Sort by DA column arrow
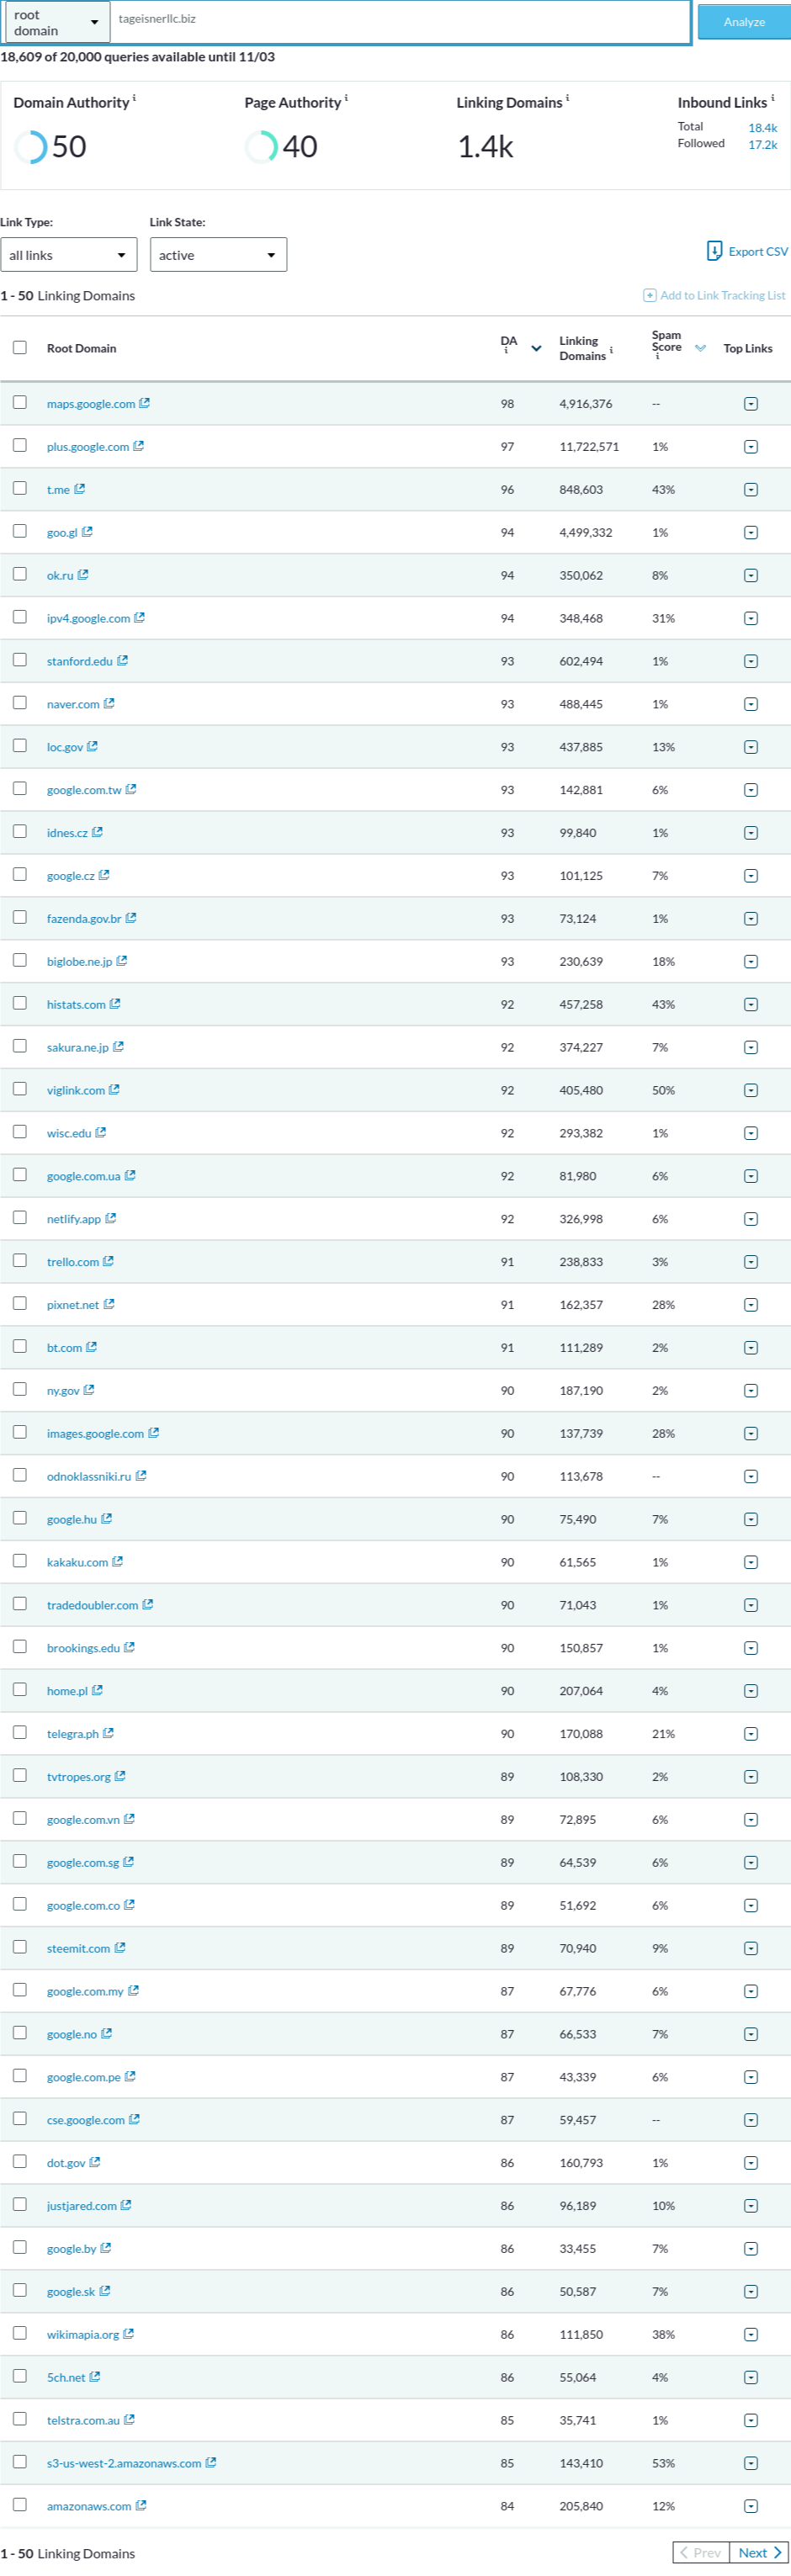The width and height of the screenshot is (791, 2576). coord(537,349)
